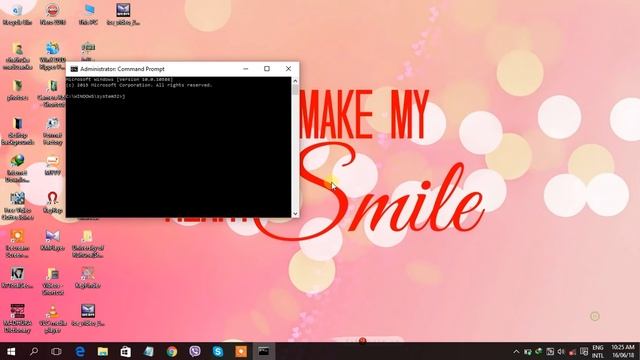Viewport: 640px width, 360px height.
Task: Switch to Command Prompt taskbar button
Action: [x=264, y=351]
